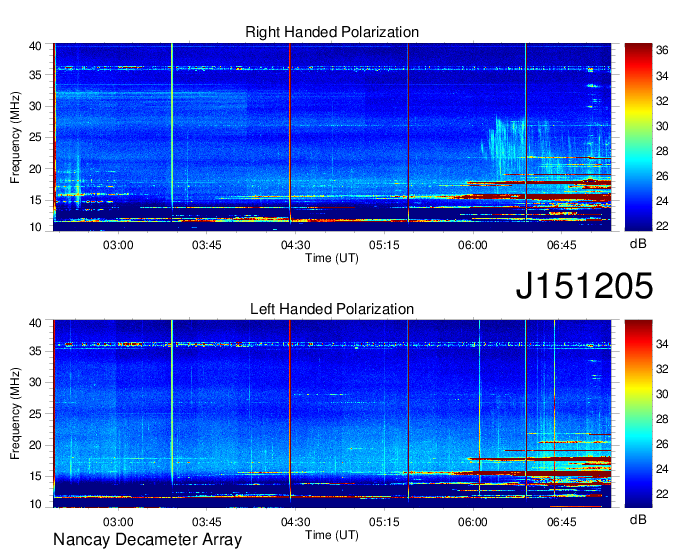Click 40 MHz frequency tick of Left Handed plot
The image size is (680, 552).
click(35, 323)
